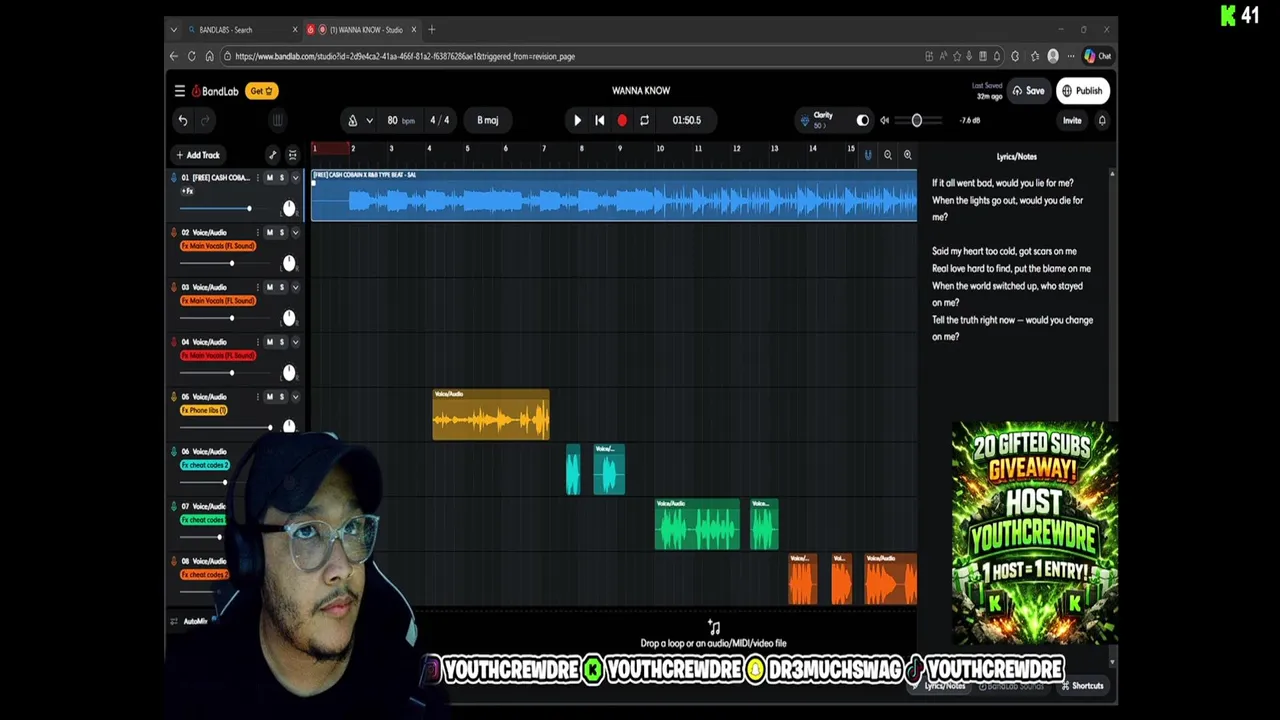Select the blue CASH COBAIN beat region
The image size is (1280, 720).
pyautogui.click(x=614, y=195)
